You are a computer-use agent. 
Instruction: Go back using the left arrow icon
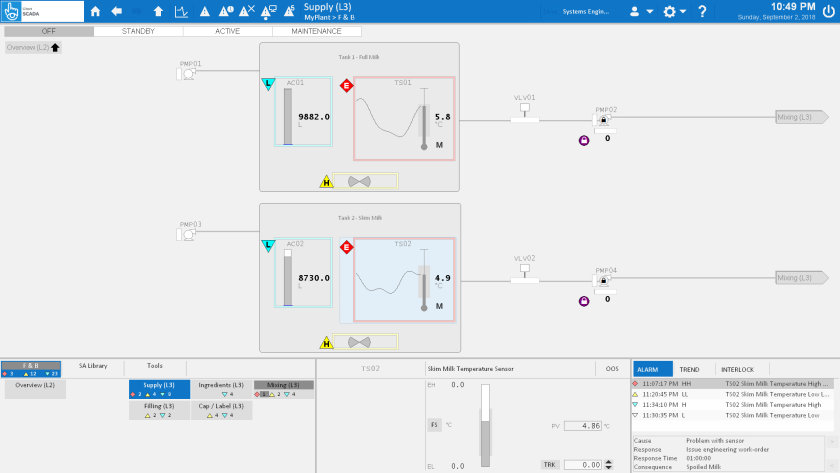117,12
